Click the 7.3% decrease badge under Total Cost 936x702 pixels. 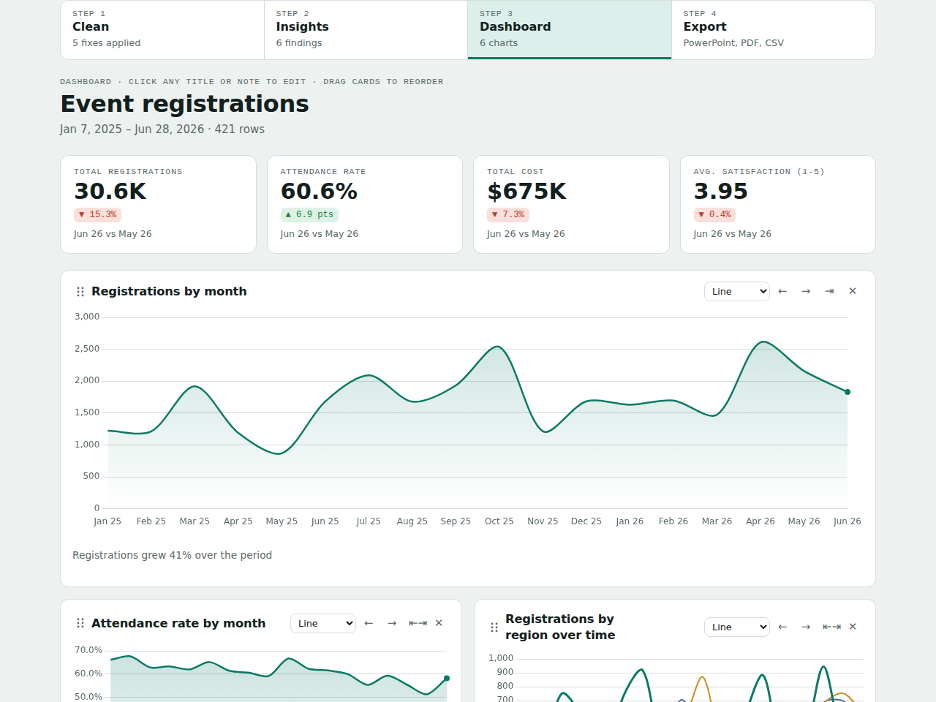pyautogui.click(x=508, y=214)
